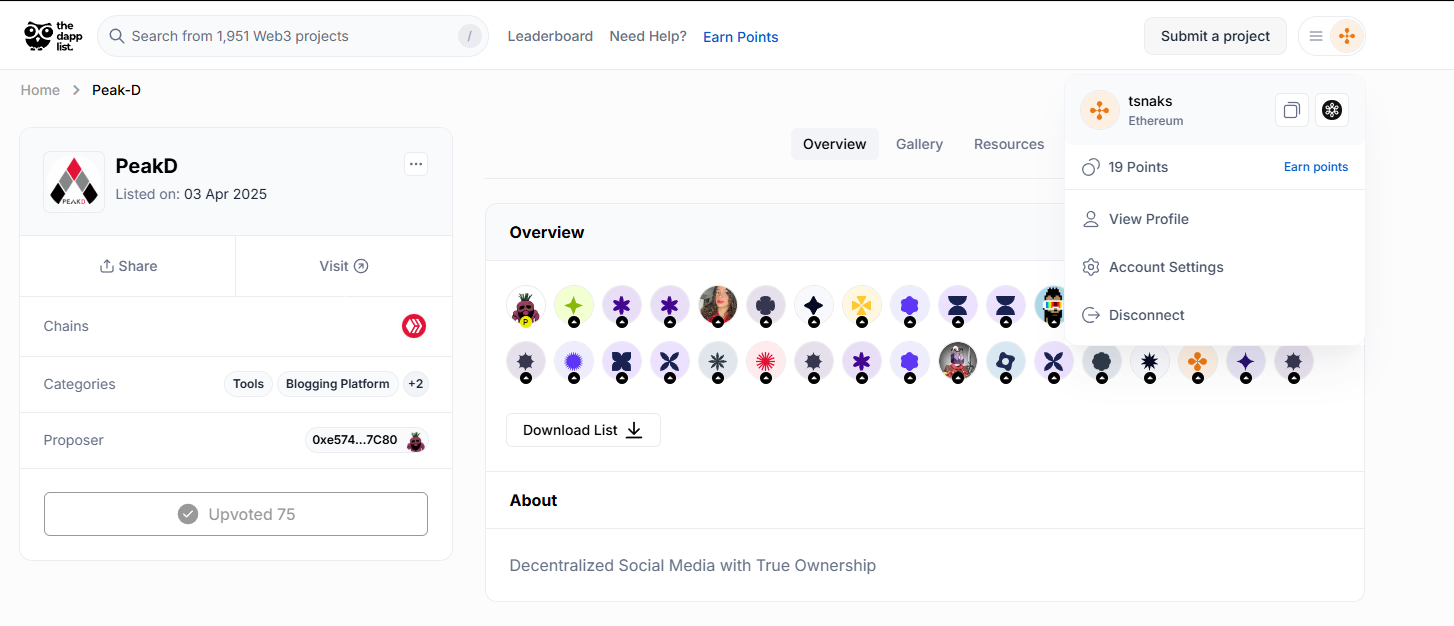Select the bright blue spiky burst avatar
The image size is (1454, 626).
(x=574, y=362)
